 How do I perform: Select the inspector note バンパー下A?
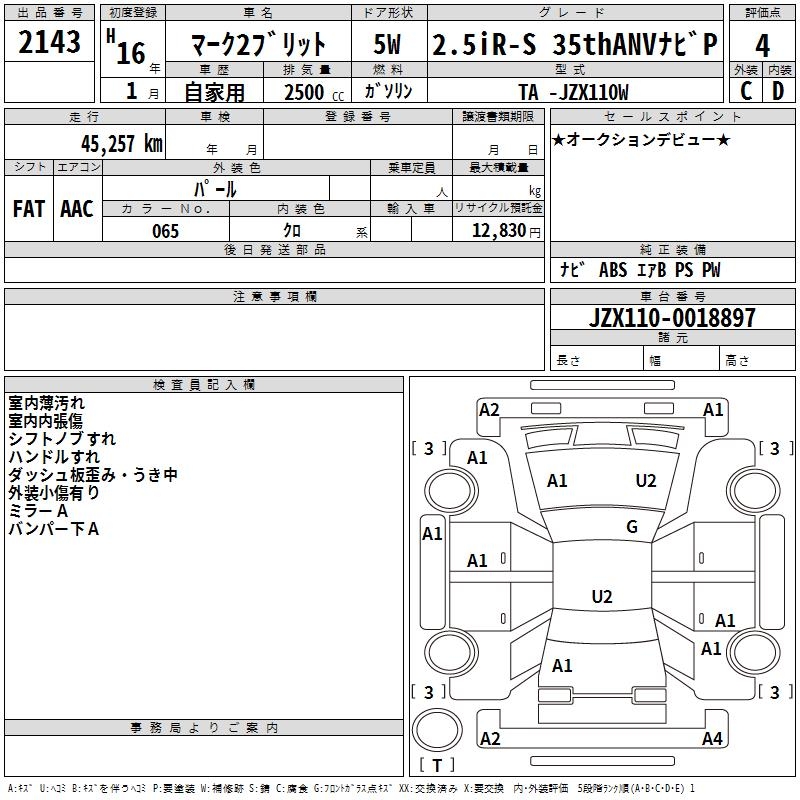tap(54, 529)
